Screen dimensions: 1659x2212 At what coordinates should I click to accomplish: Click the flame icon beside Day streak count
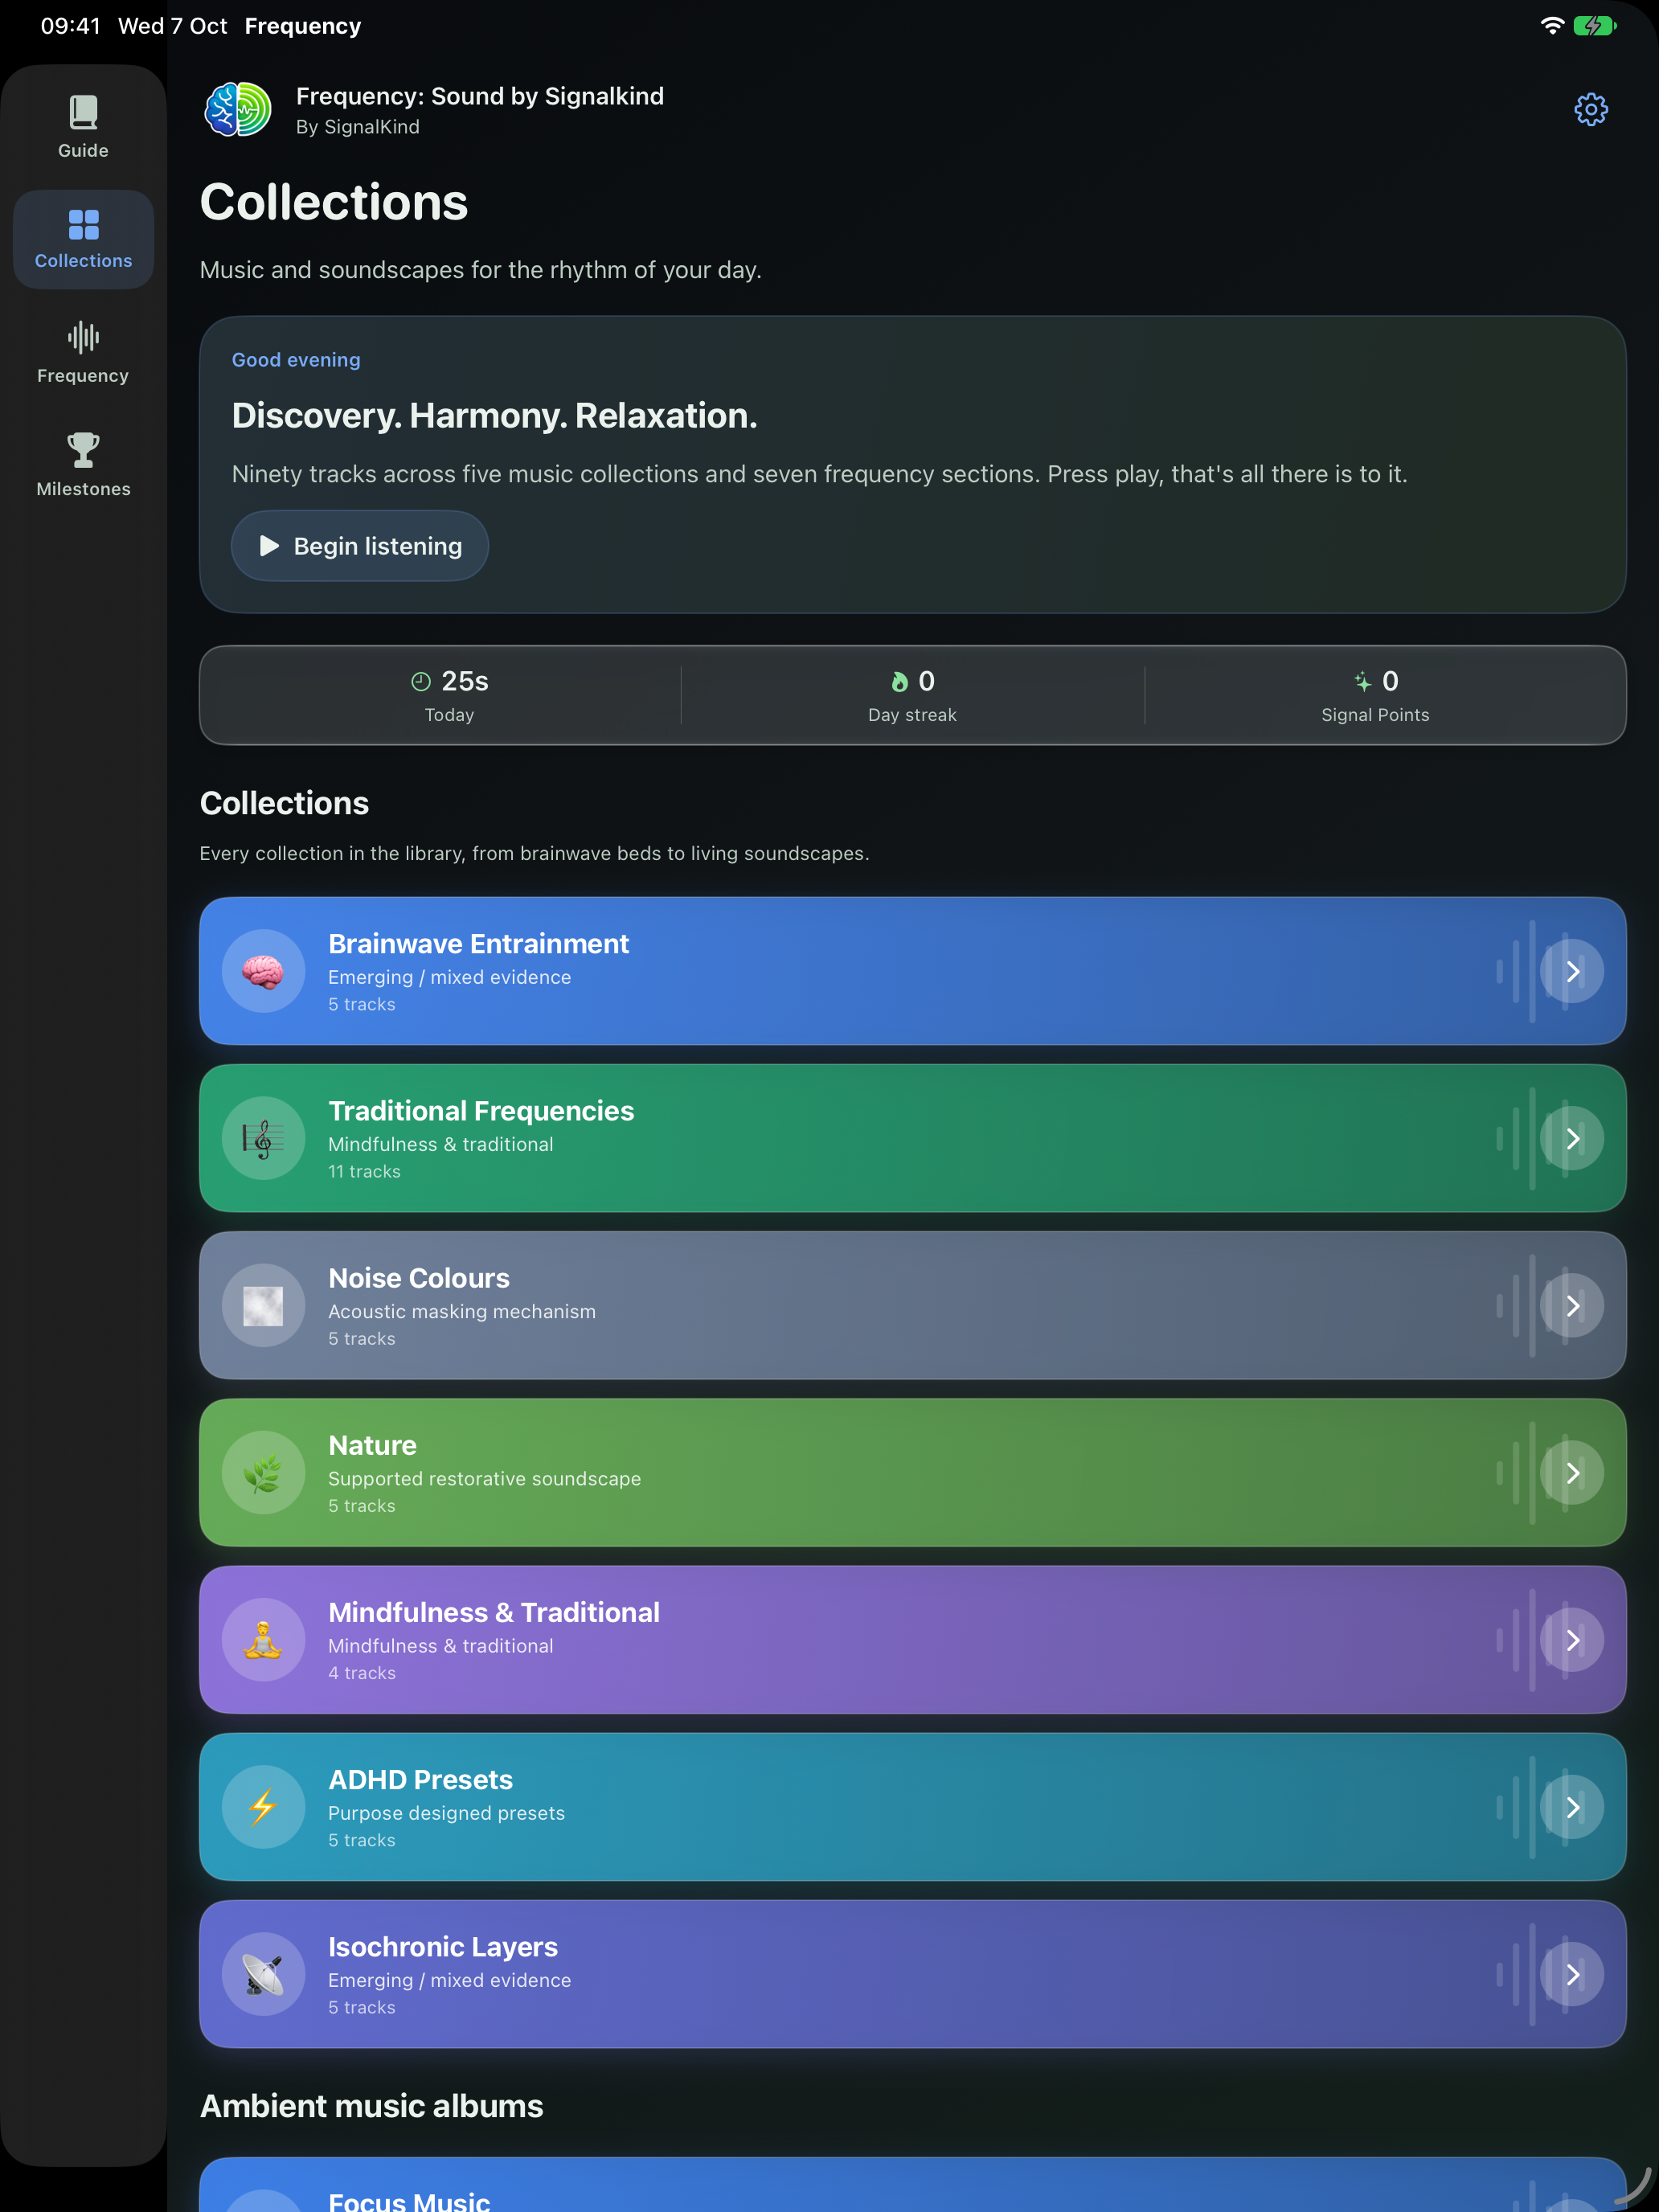(x=900, y=682)
